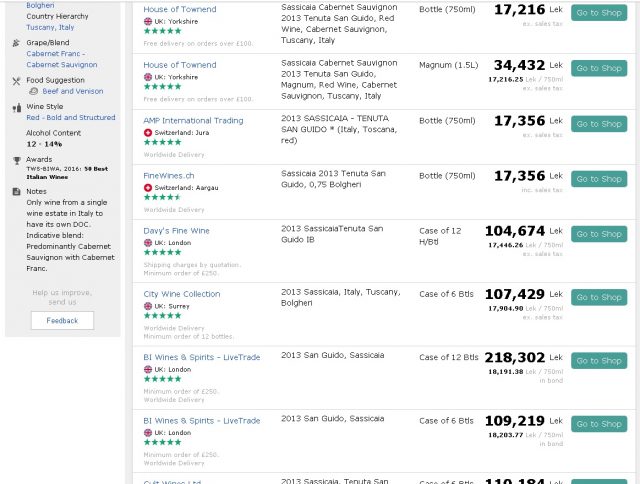
Task: Follow the Tuscany, Italy hierarchy link
Action: tap(50, 27)
